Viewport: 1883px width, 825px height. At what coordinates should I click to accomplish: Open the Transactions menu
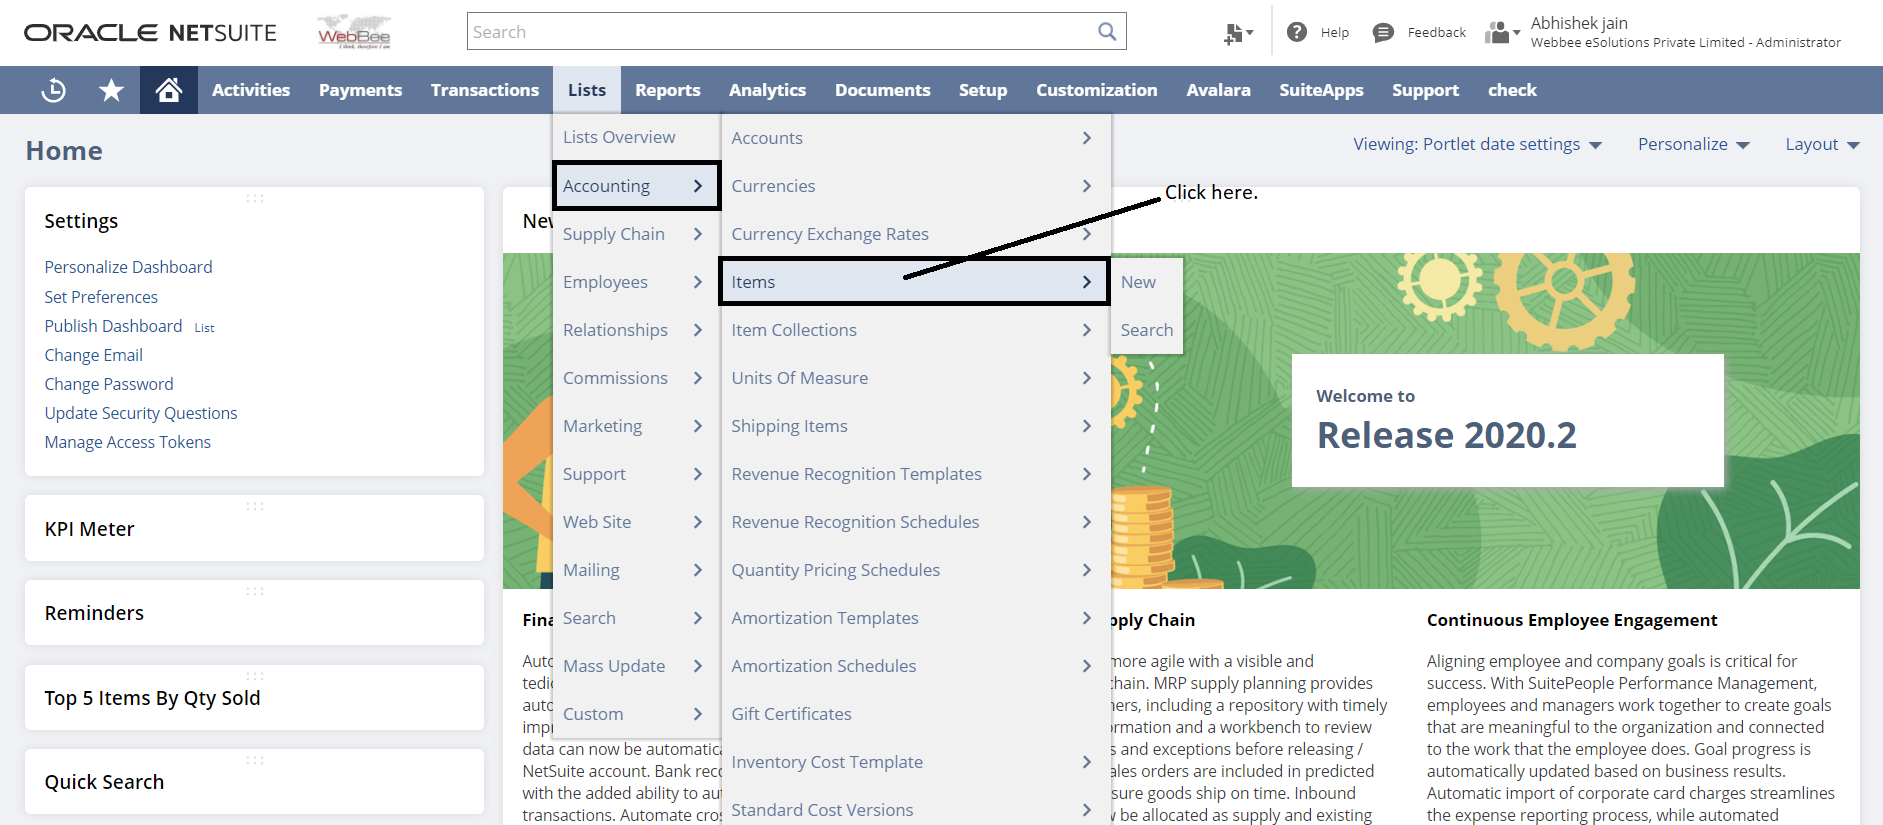(x=485, y=90)
